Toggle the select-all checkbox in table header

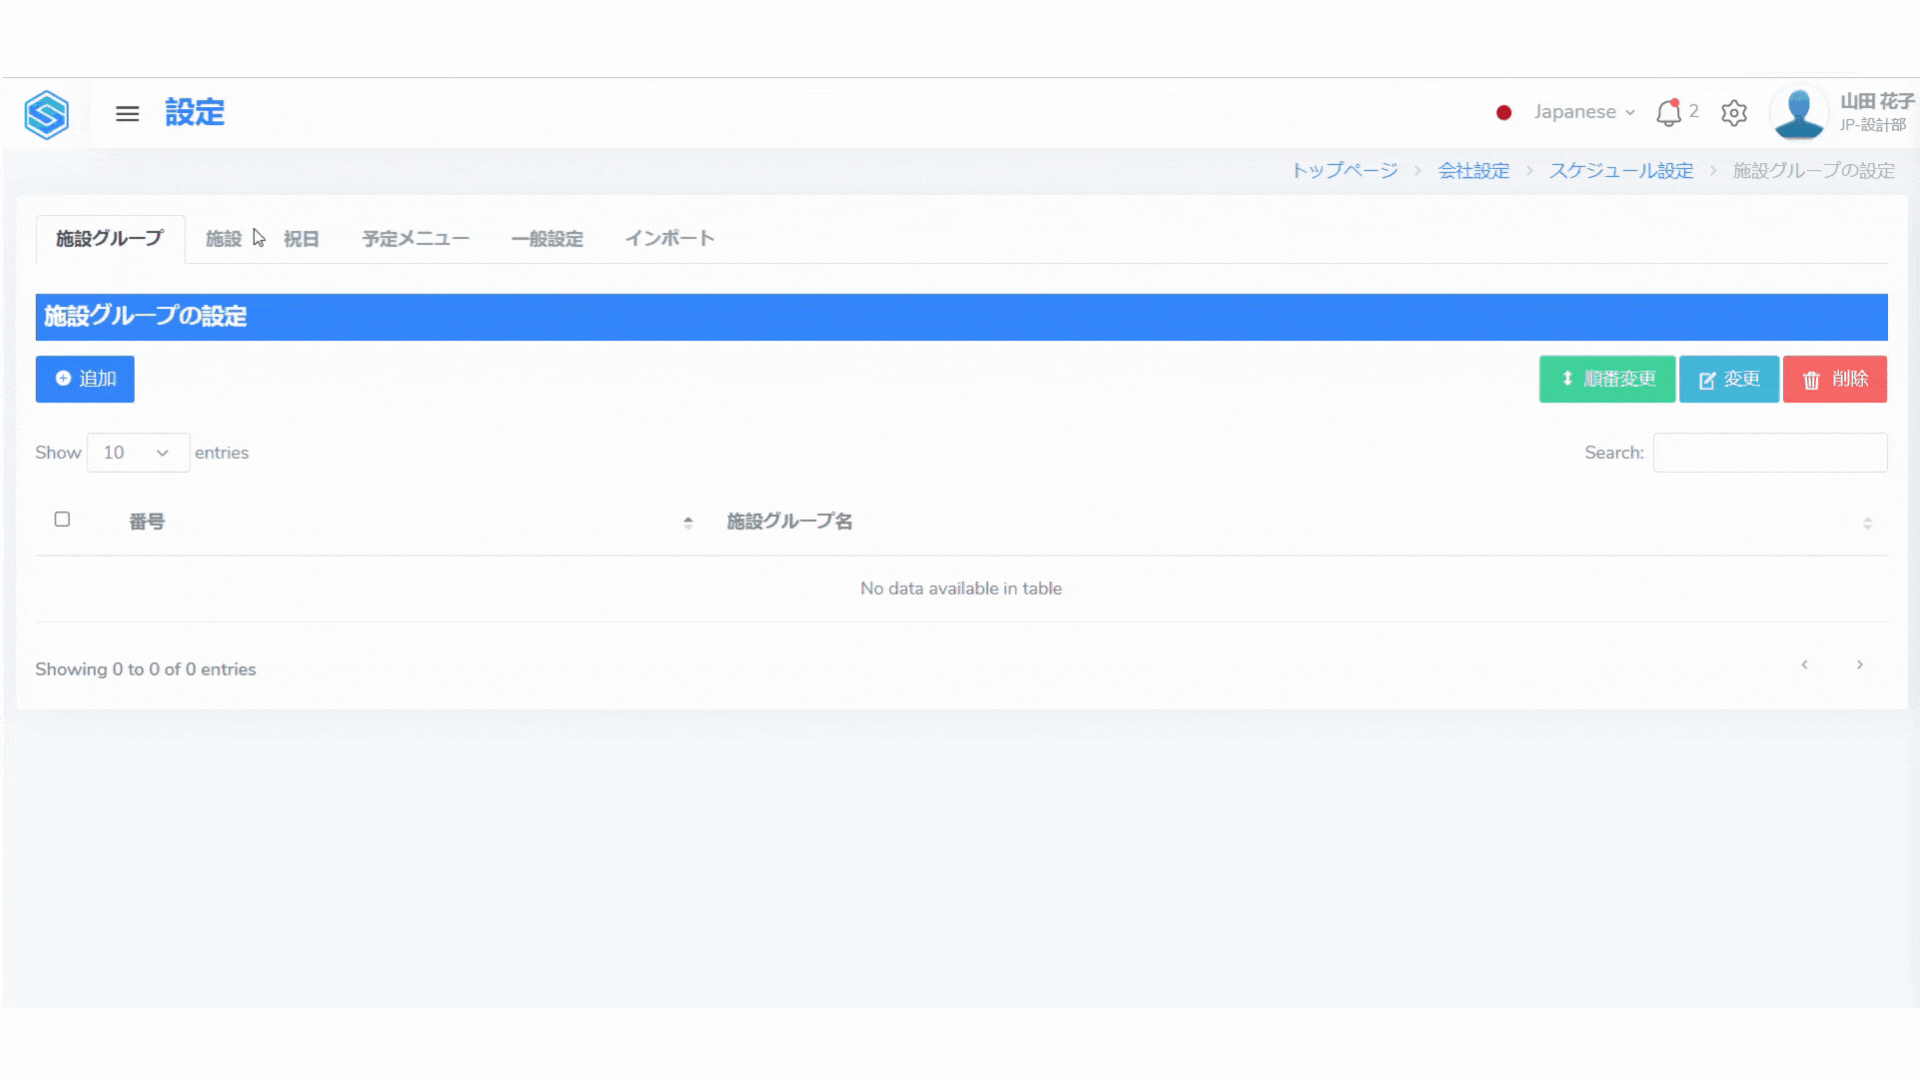pos(62,519)
